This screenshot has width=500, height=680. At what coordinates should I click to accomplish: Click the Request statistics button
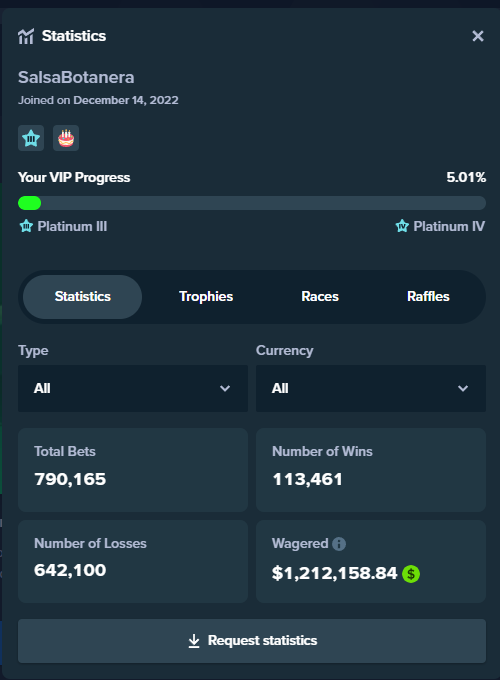(252, 641)
